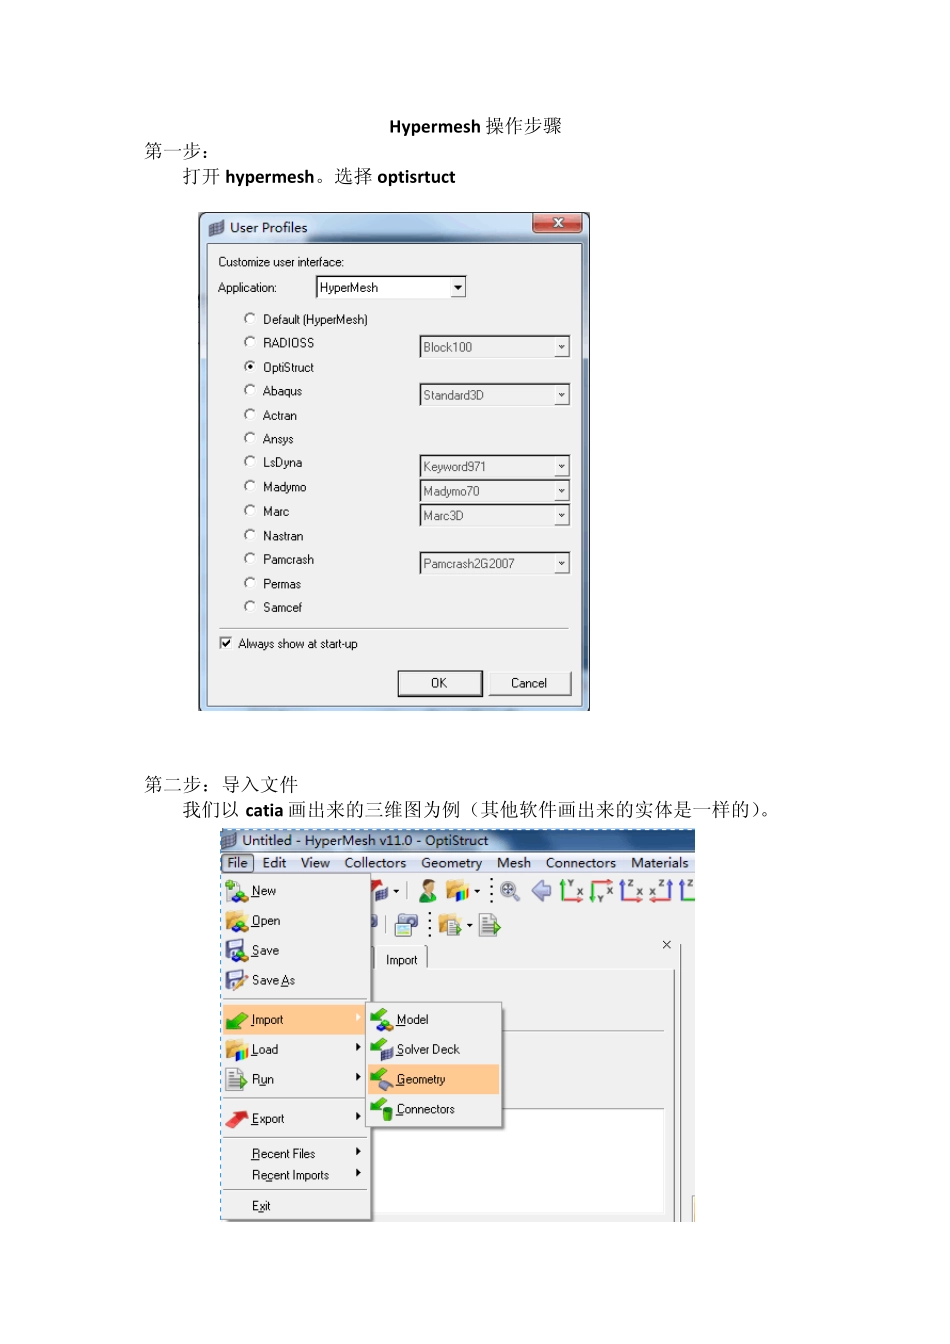Click the XY bottom plane view icon
Screen dimensions: 950x1344
tap(602, 890)
